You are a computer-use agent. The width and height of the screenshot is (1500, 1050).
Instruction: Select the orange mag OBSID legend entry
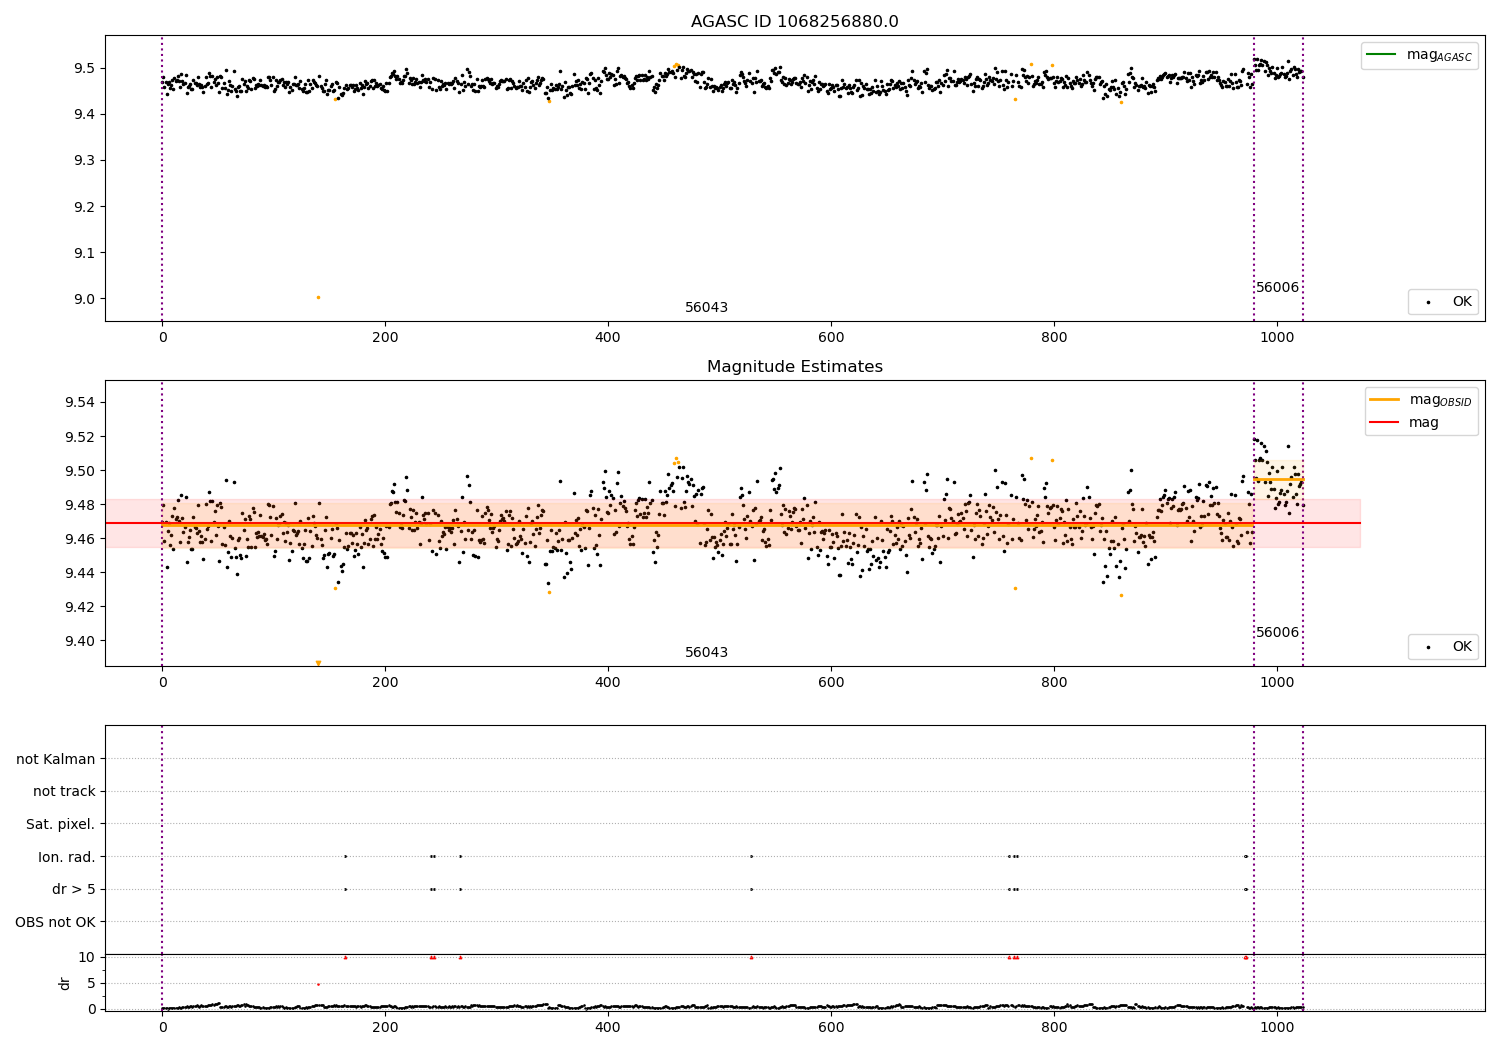pyautogui.click(x=1421, y=400)
